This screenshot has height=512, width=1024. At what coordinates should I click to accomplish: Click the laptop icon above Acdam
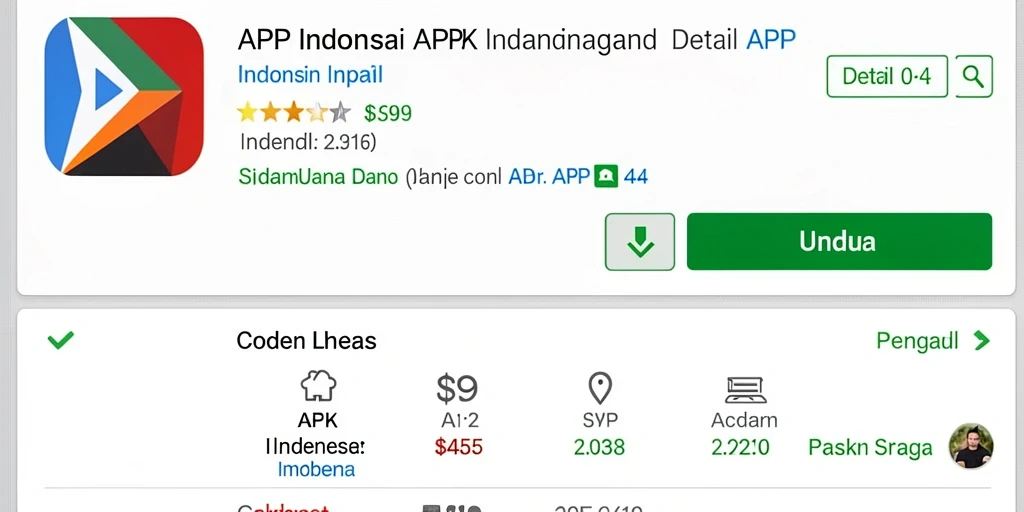[x=744, y=390]
